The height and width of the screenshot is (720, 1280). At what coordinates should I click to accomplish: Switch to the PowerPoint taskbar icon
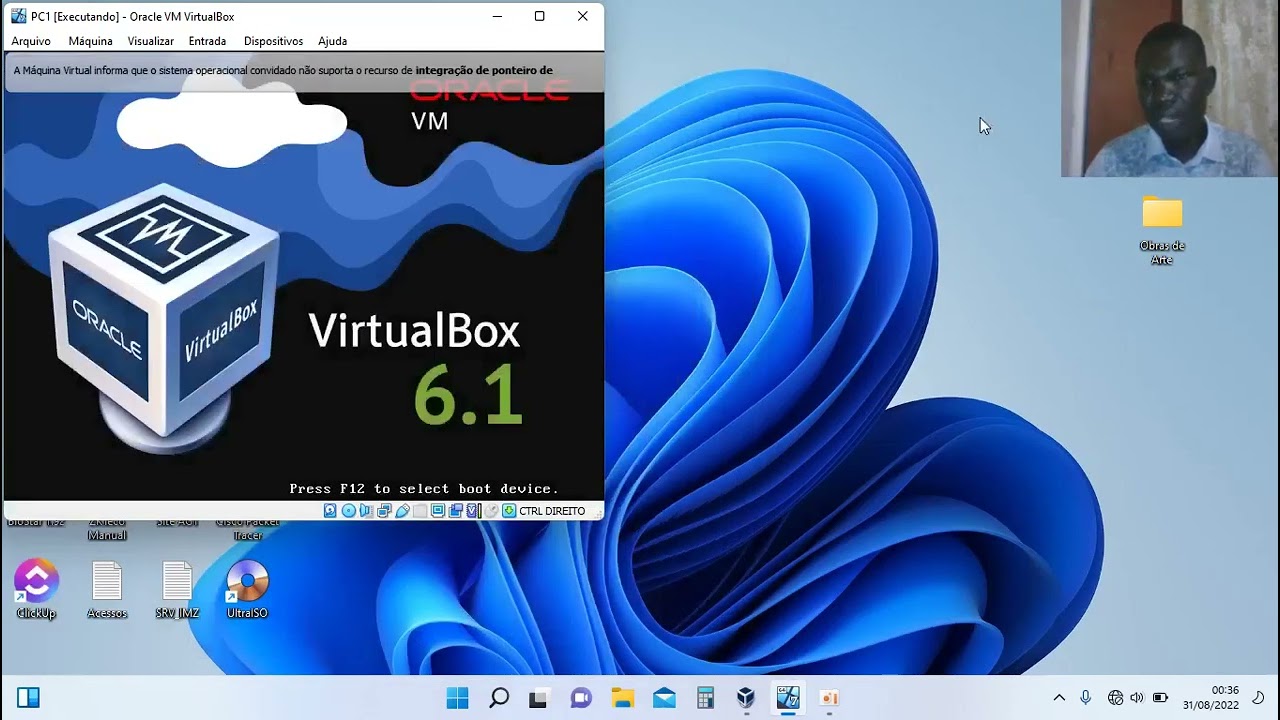829,697
